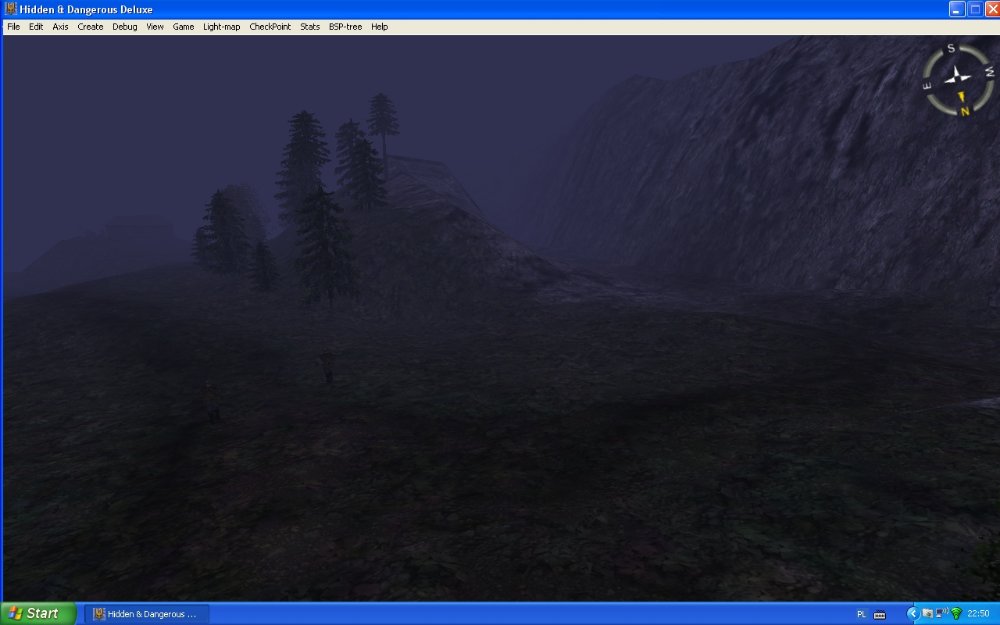Select Hidden & Dangerous taskbar button
Image resolution: width=1000 pixels, height=625 pixels.
click(146, 613)
